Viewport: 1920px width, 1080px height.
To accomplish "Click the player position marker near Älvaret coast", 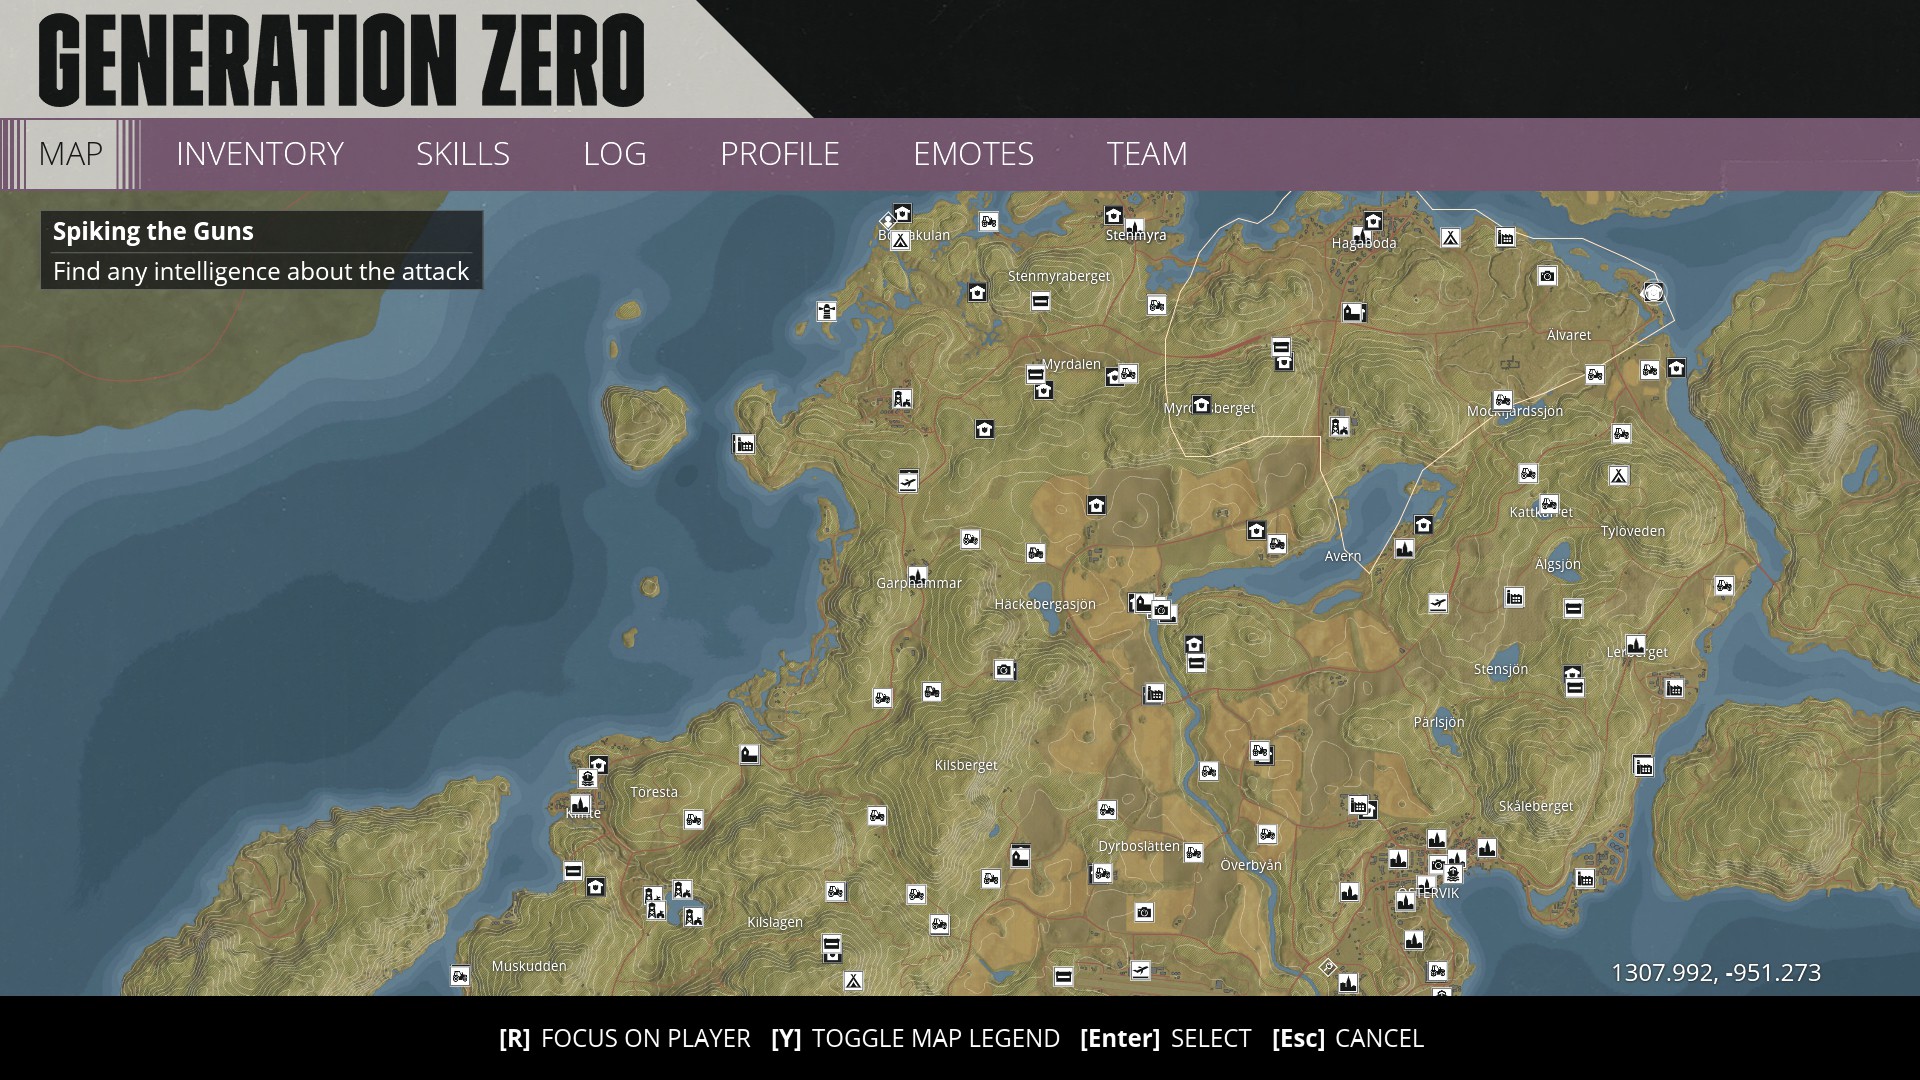I will 1653,292.
